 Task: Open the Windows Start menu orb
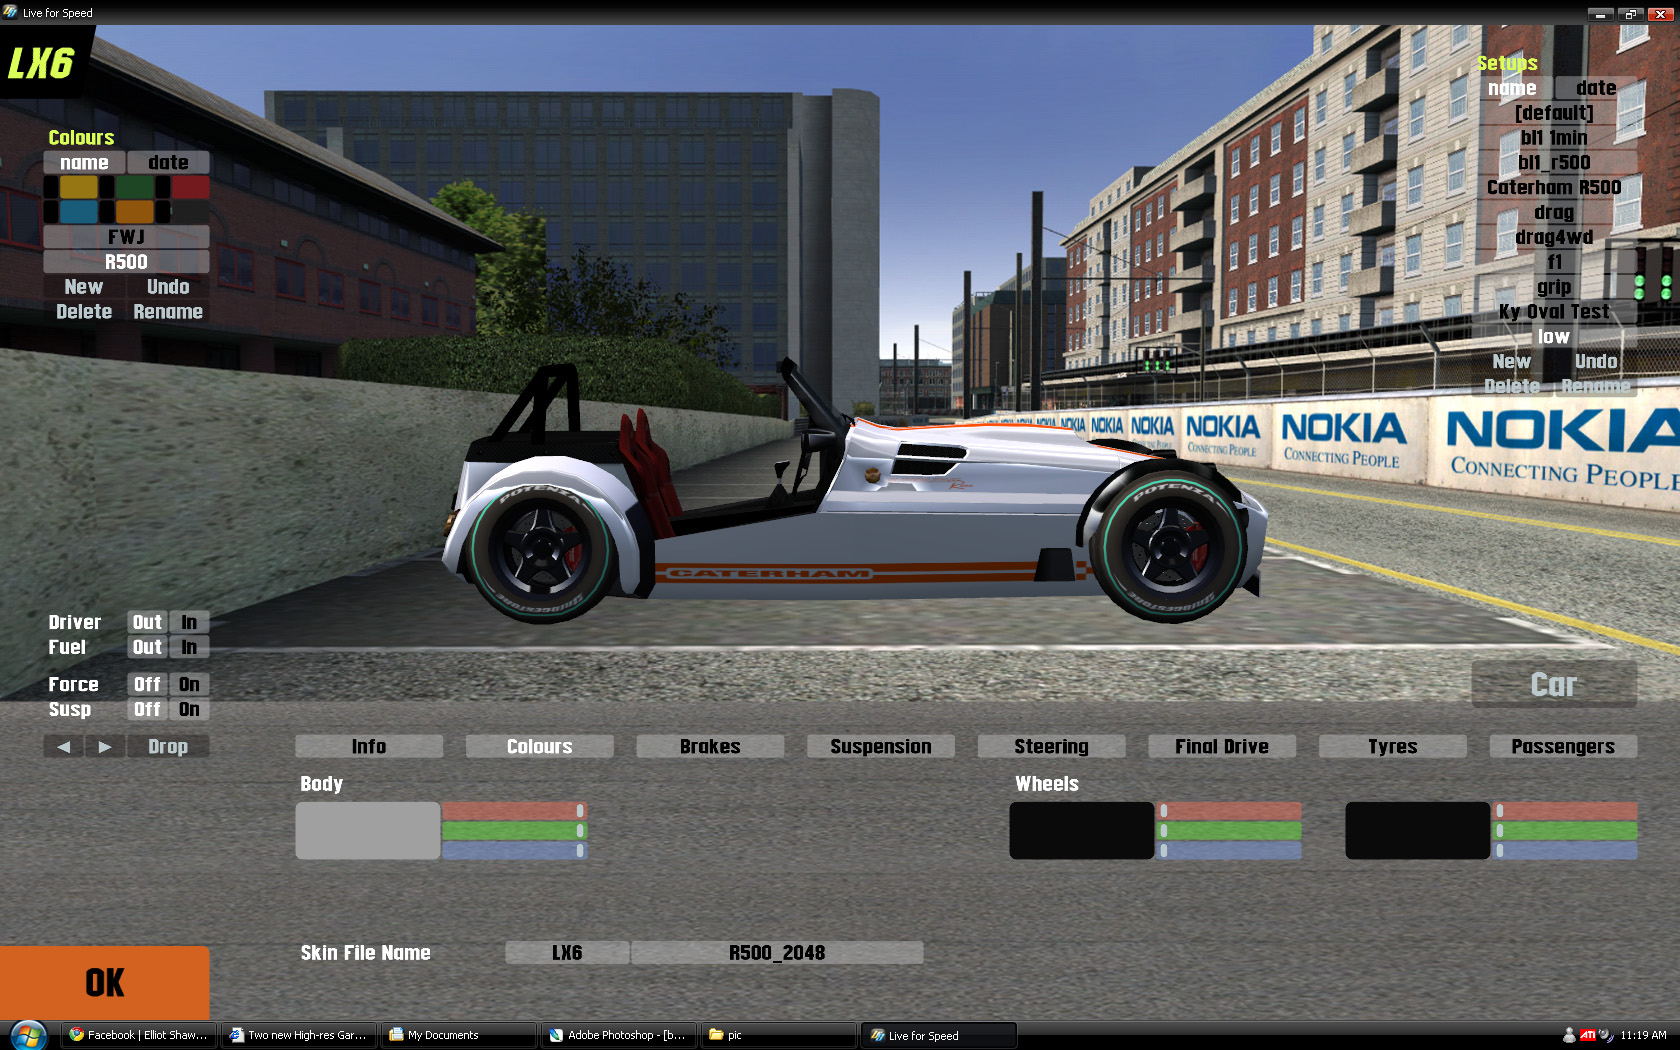[x=28, y=1035]
